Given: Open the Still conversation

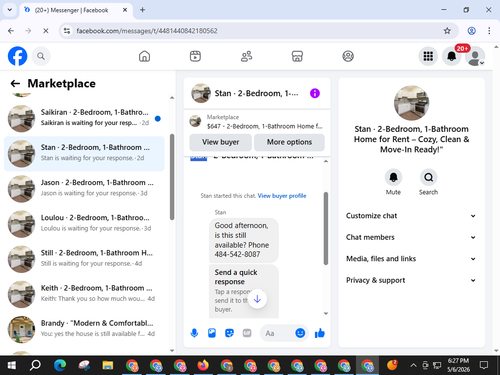Looking at the screenshot, I should pos(84,259).
